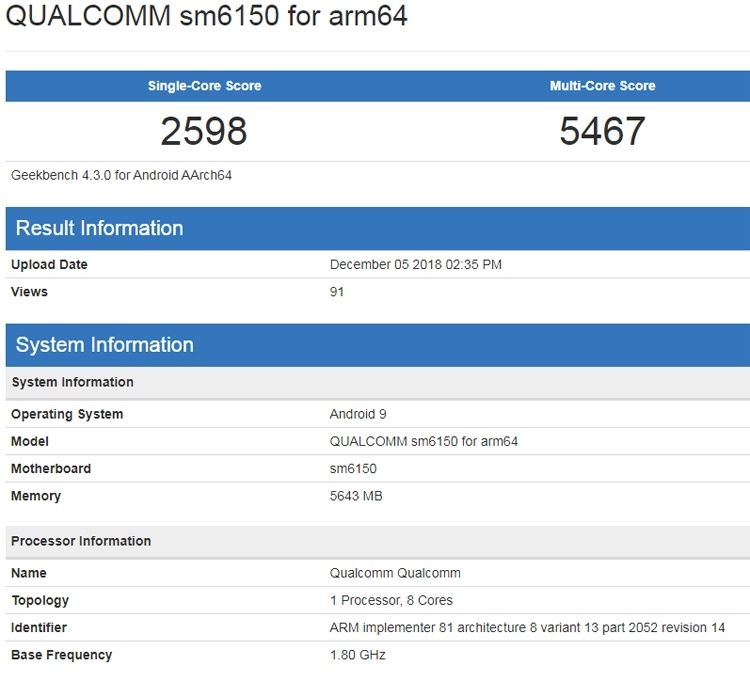Select the 'ARM implementer 81 architecture 8' identifier value
Image resolution: width=750 pixels, height=681 pixels.
[x=527, y=627]
